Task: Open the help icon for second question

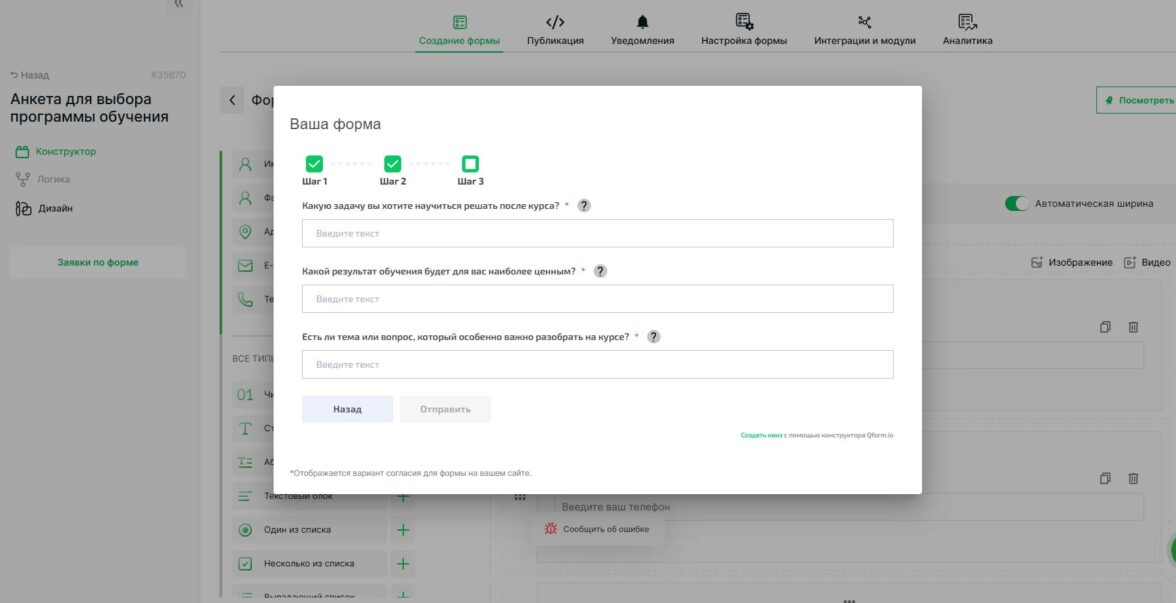Action: click(600, 272)
